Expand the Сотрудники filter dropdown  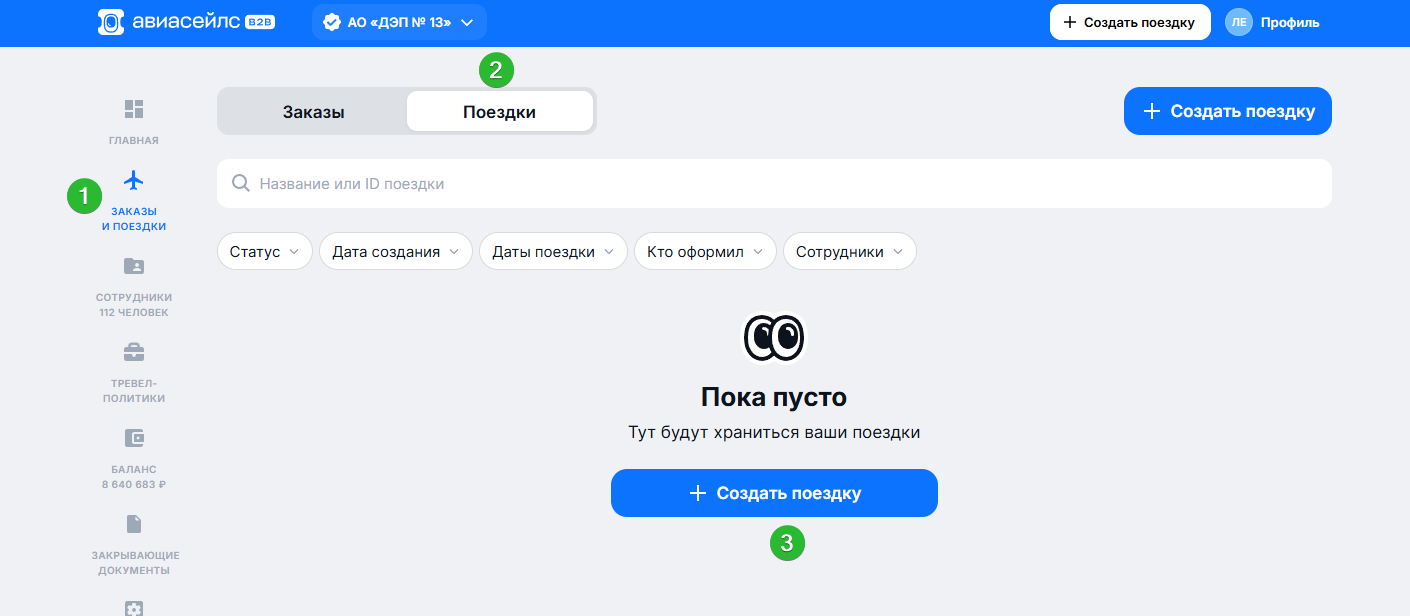pos(849,252)
